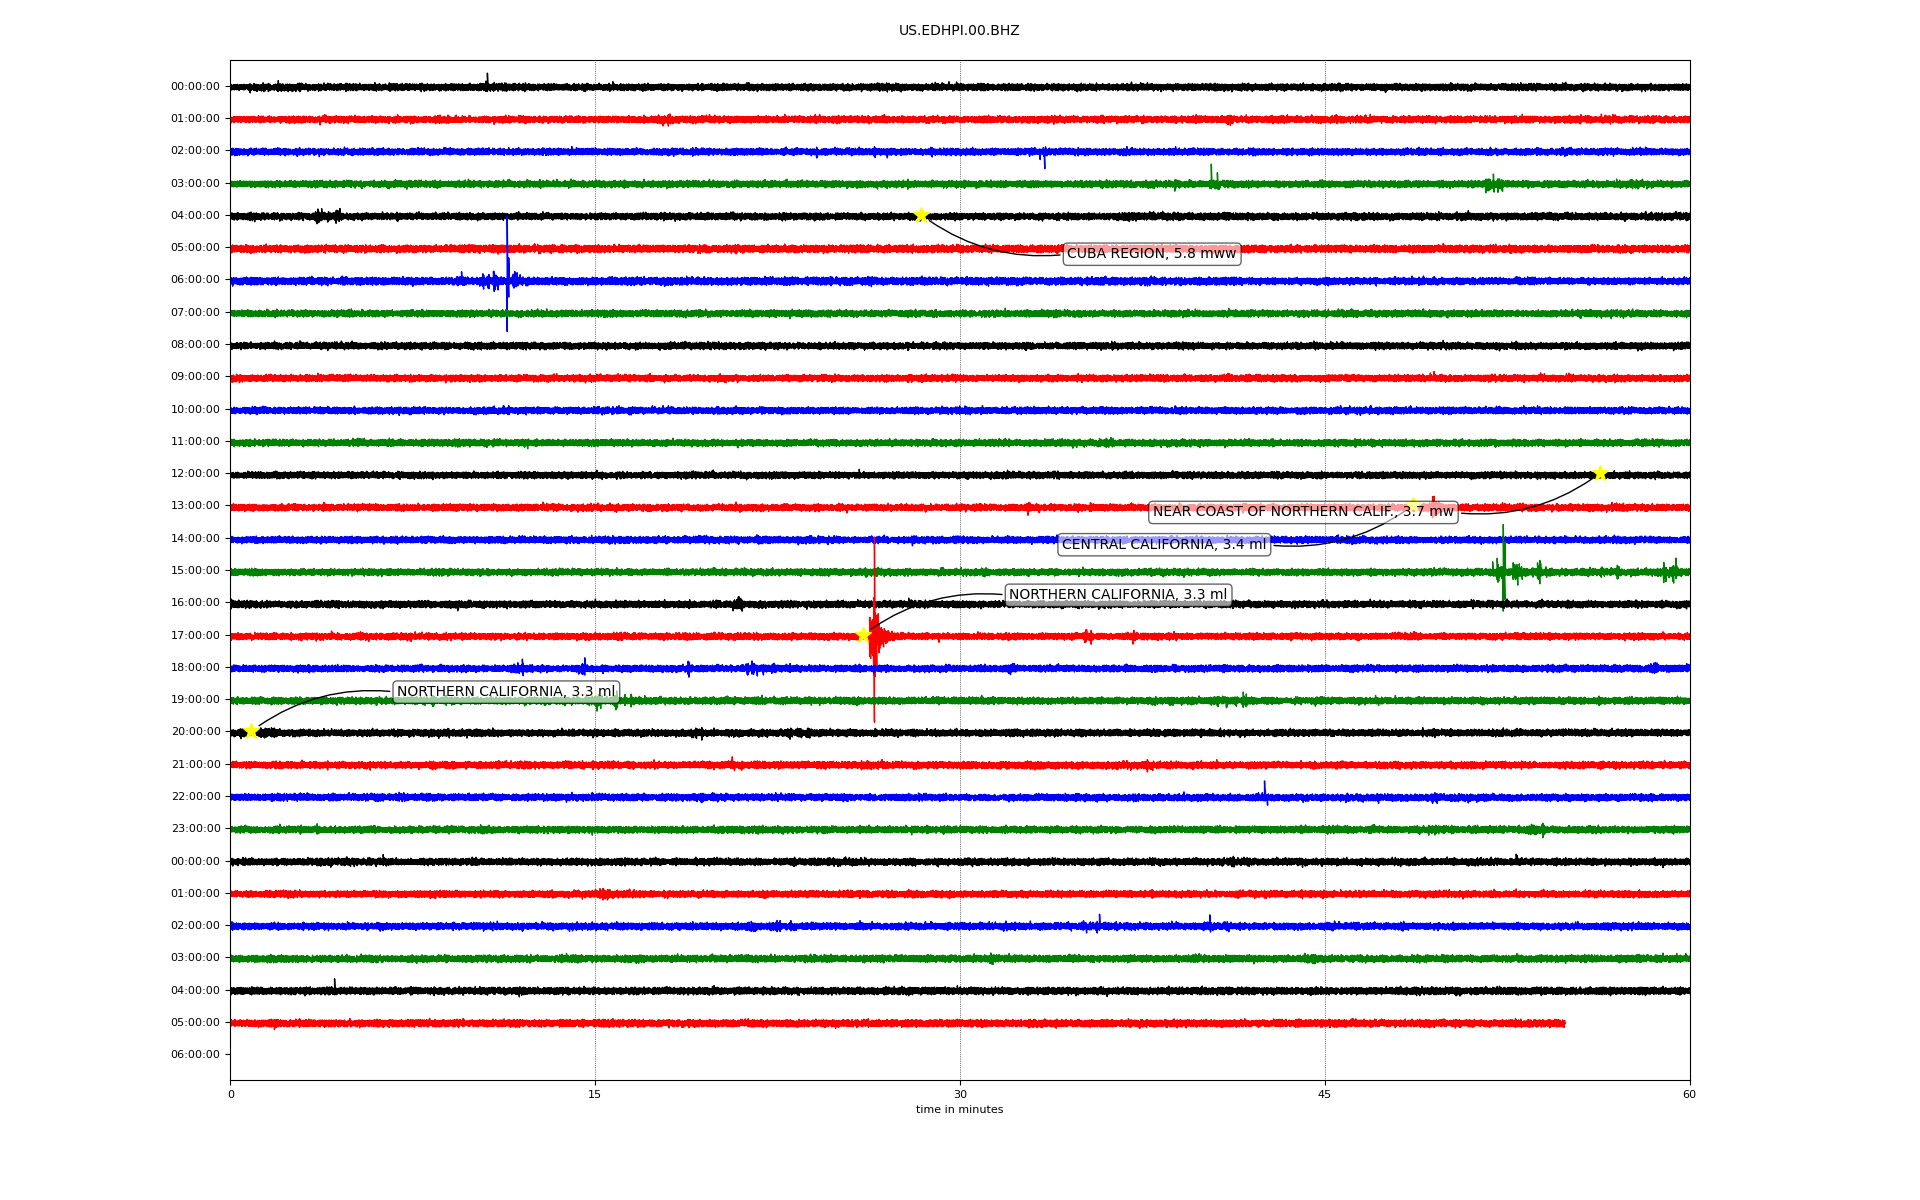The image size is (1920, 1200).
Task: Click the 60 tick on the time axis
Action: point(1689,1094)
